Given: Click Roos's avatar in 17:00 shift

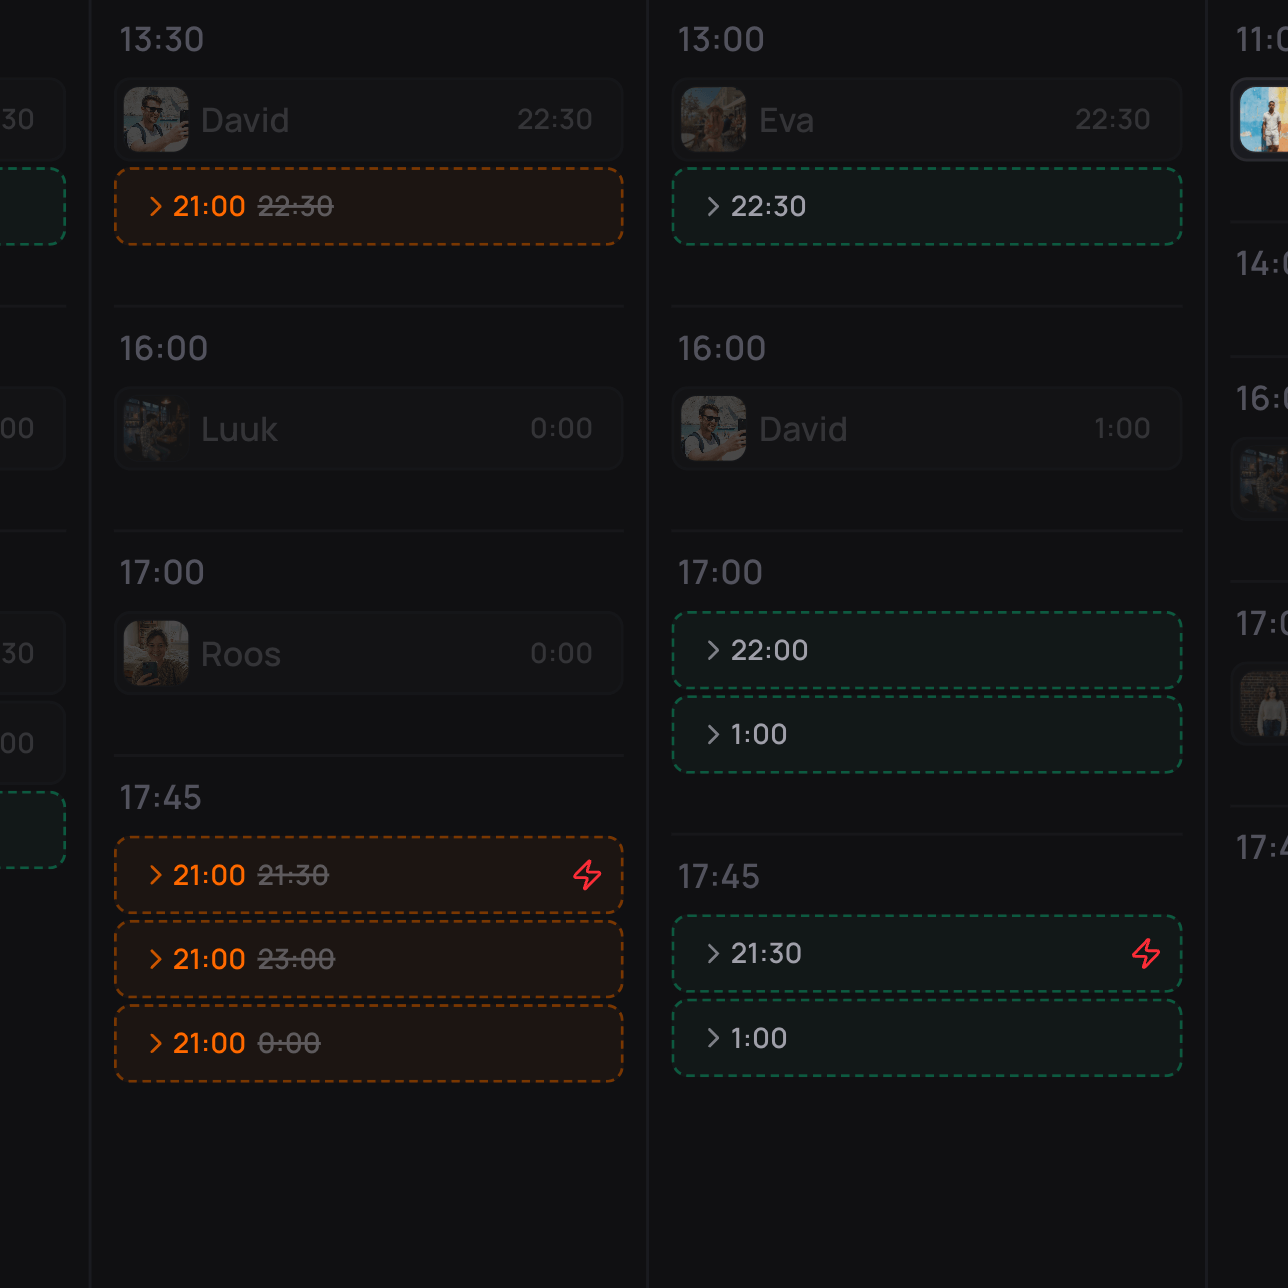Looking at the screenshot, I should [156, 654].
